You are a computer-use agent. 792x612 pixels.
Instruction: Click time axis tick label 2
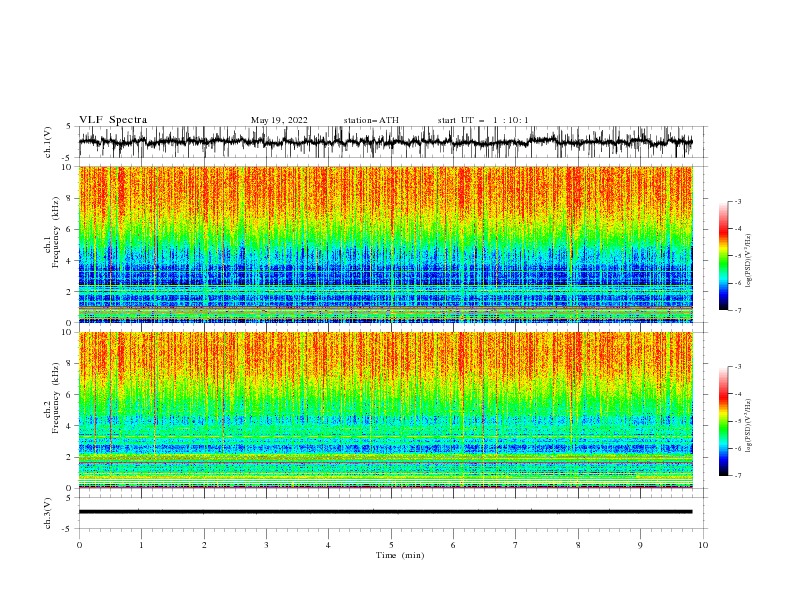pyautogui.click(x=204, y=545)
